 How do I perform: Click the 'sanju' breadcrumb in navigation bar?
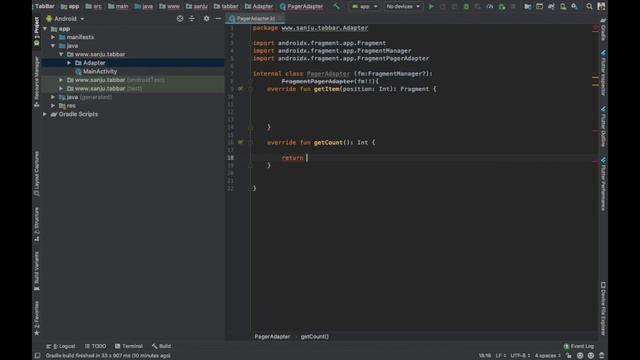click(197, 7)
